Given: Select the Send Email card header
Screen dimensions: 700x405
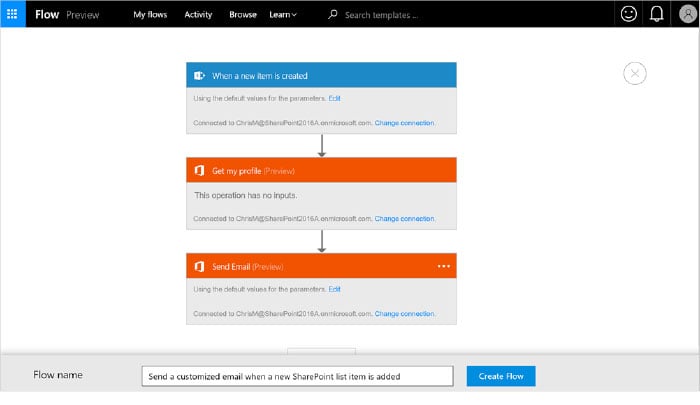Looking at the screenshot, I should [321, 266].
